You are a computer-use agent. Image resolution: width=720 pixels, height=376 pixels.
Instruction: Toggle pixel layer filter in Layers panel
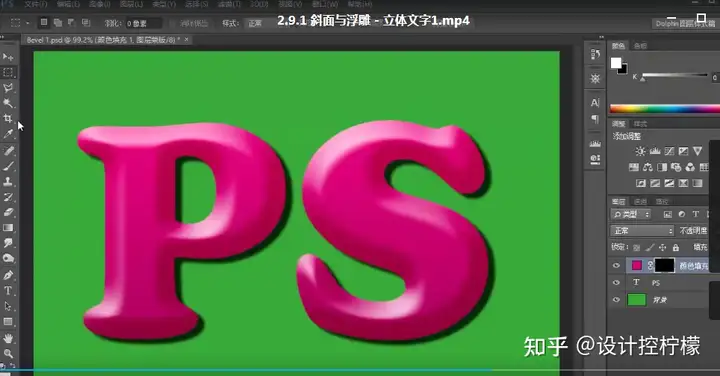point(668,214)
